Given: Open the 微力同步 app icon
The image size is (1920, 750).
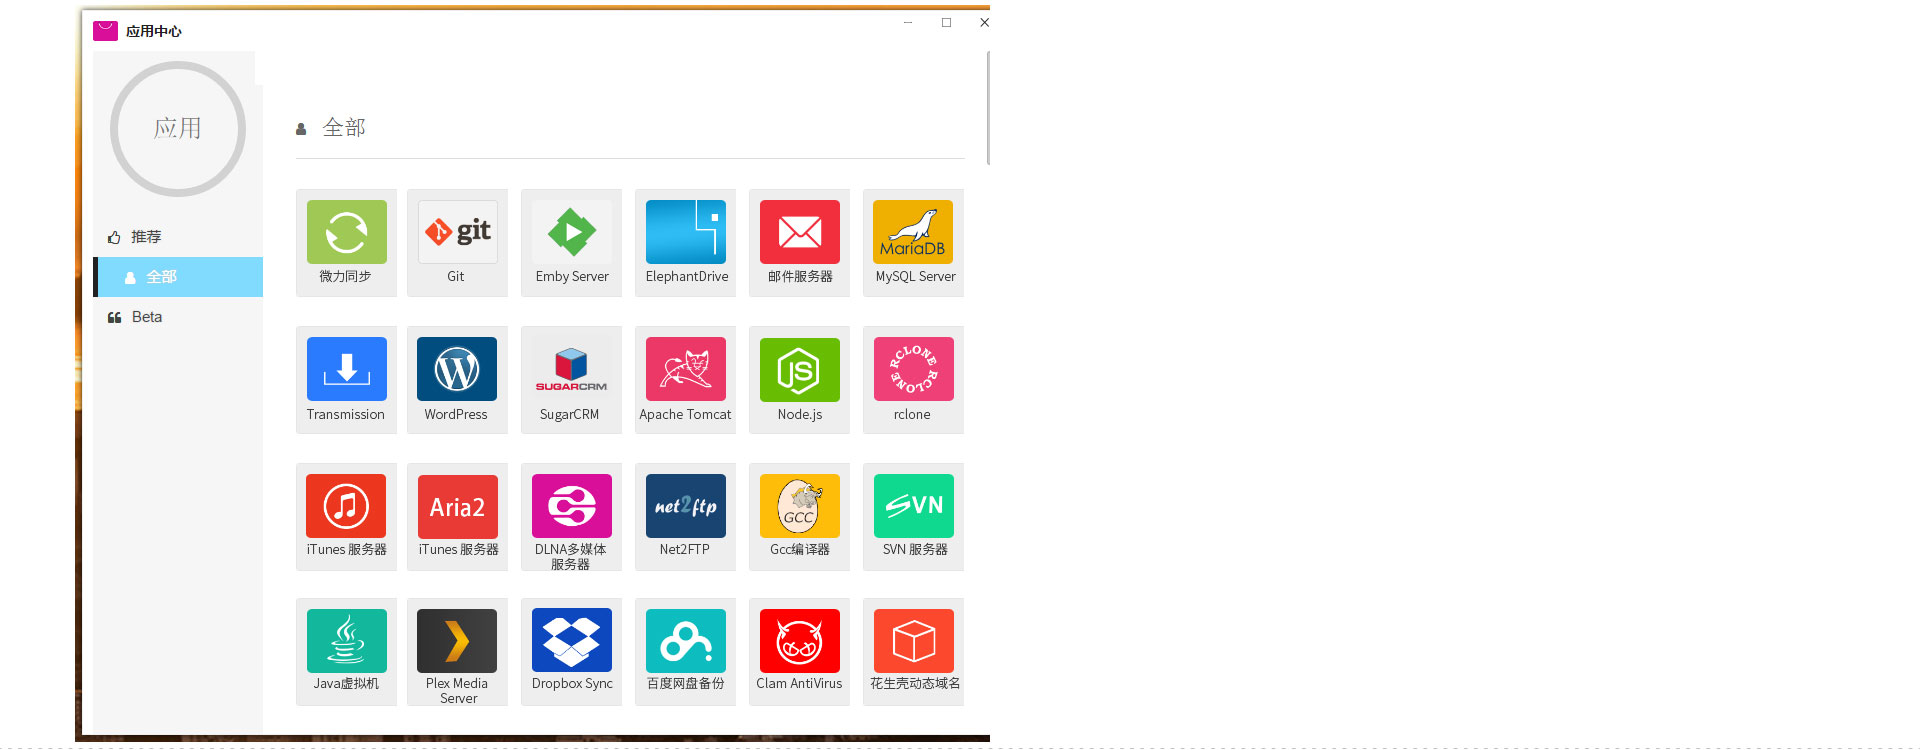Looking at the screenshot, I should [346, 232].
